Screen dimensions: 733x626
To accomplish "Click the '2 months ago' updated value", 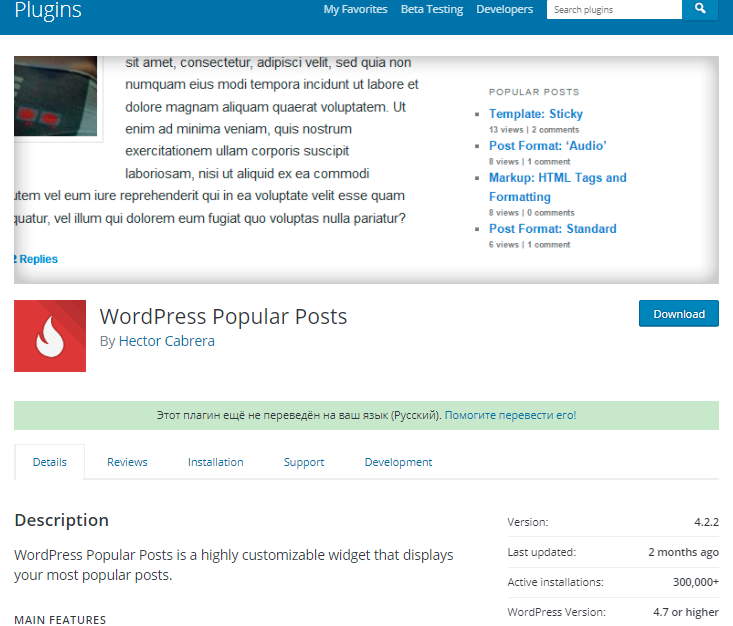I will click(x=683, y=552).
